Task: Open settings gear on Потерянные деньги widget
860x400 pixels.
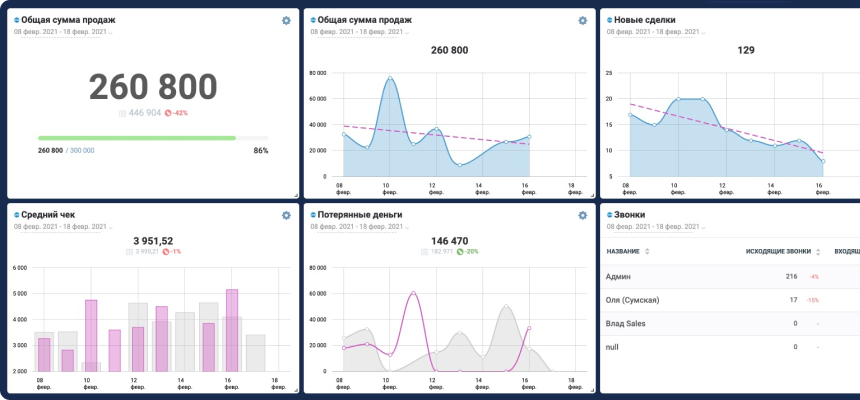Action: 583,215
